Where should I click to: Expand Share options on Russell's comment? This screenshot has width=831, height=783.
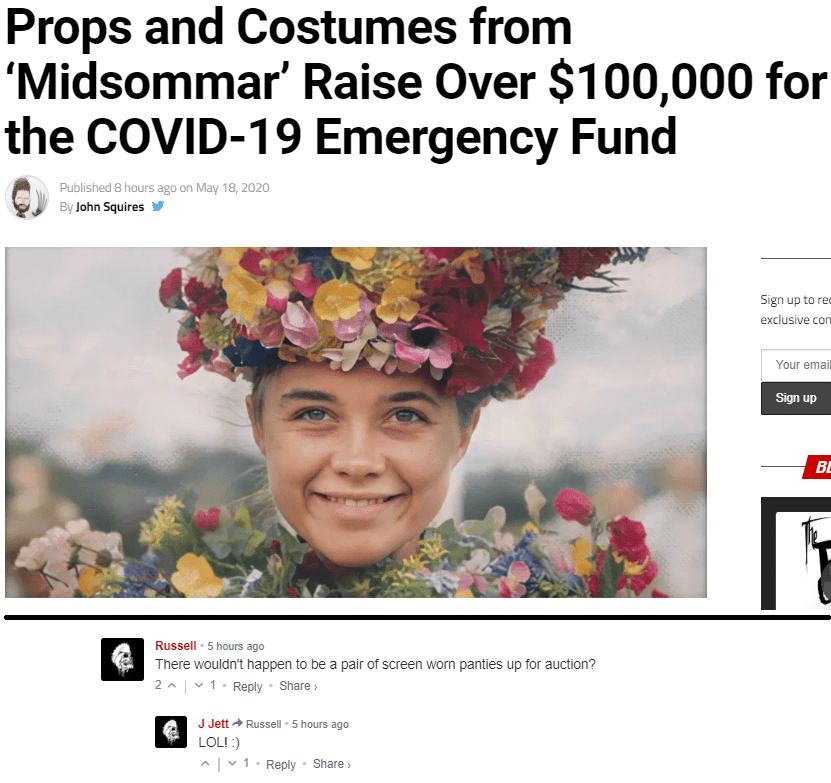click(x=298, y=686)
